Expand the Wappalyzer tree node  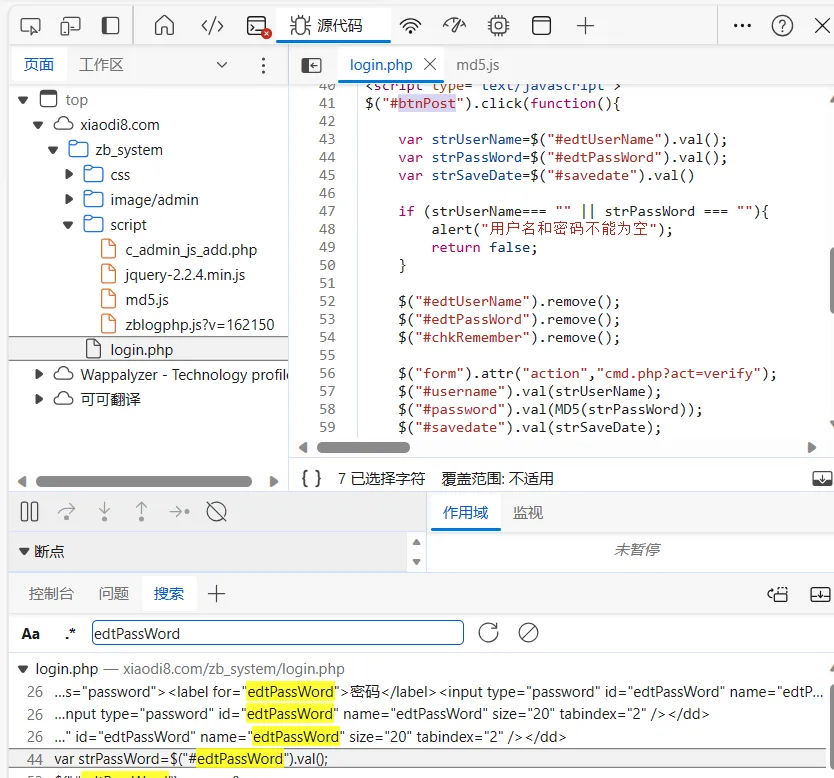[39, 374]
